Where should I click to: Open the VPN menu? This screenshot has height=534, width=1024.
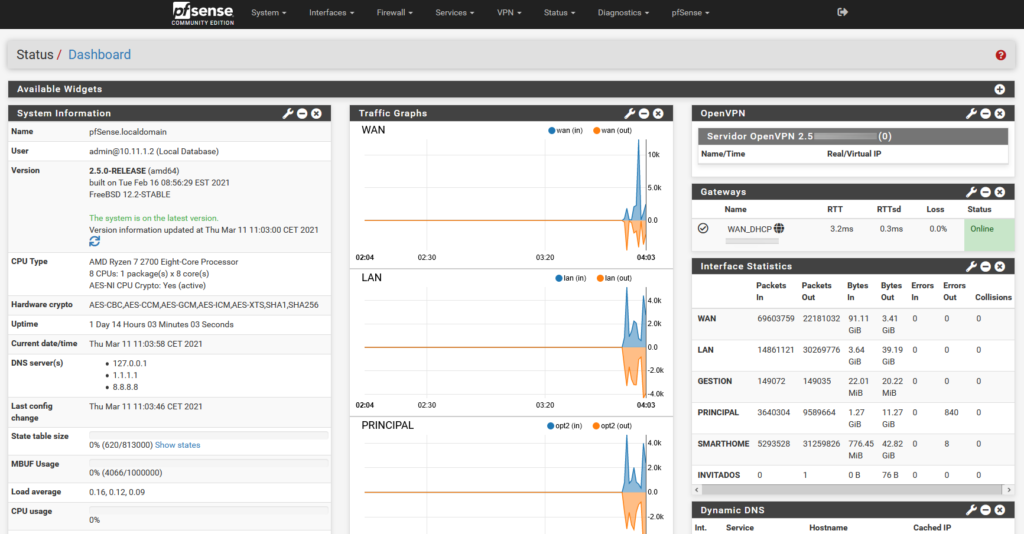pyautogui.click(x=509, y=12)
